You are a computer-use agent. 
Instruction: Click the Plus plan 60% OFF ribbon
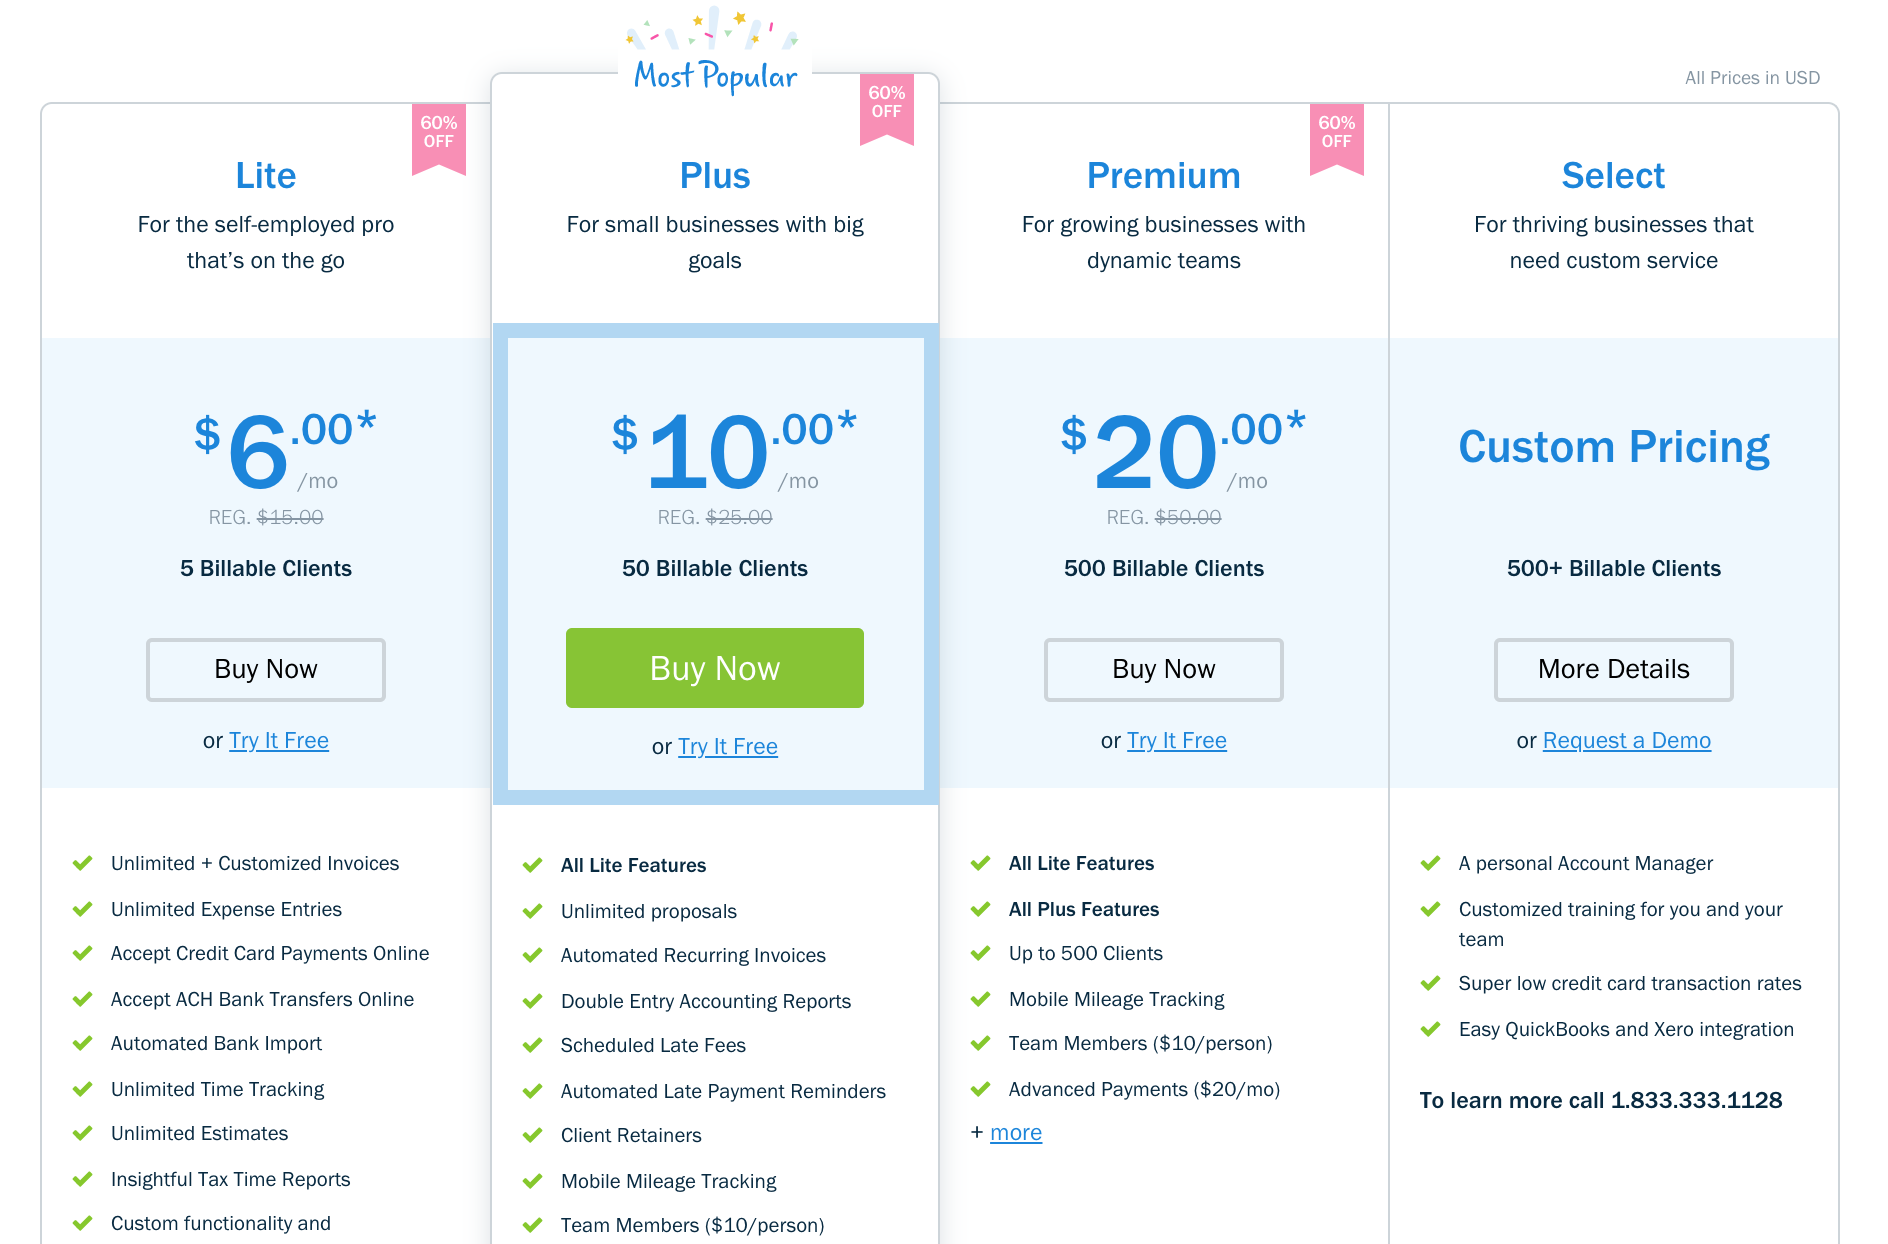click(886, 109)
